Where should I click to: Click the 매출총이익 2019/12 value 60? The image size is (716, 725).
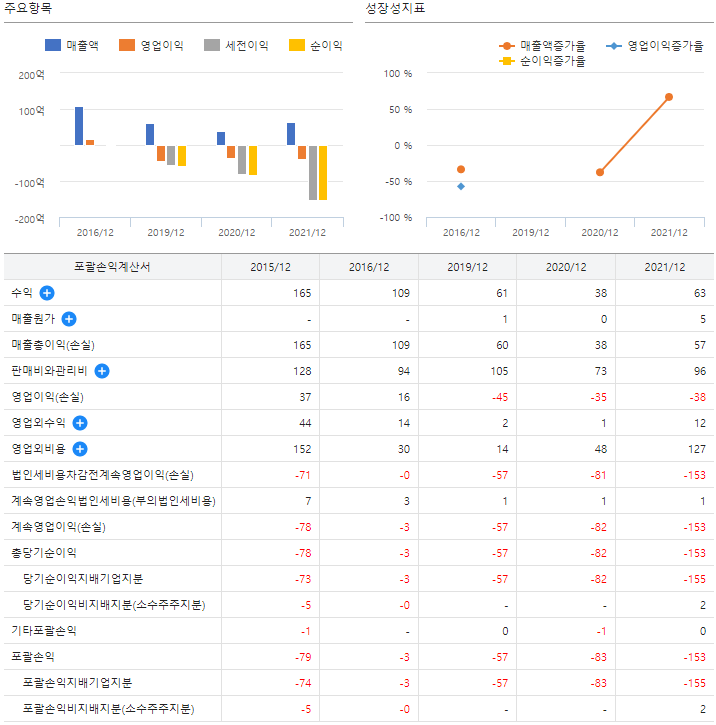point(502,345)
